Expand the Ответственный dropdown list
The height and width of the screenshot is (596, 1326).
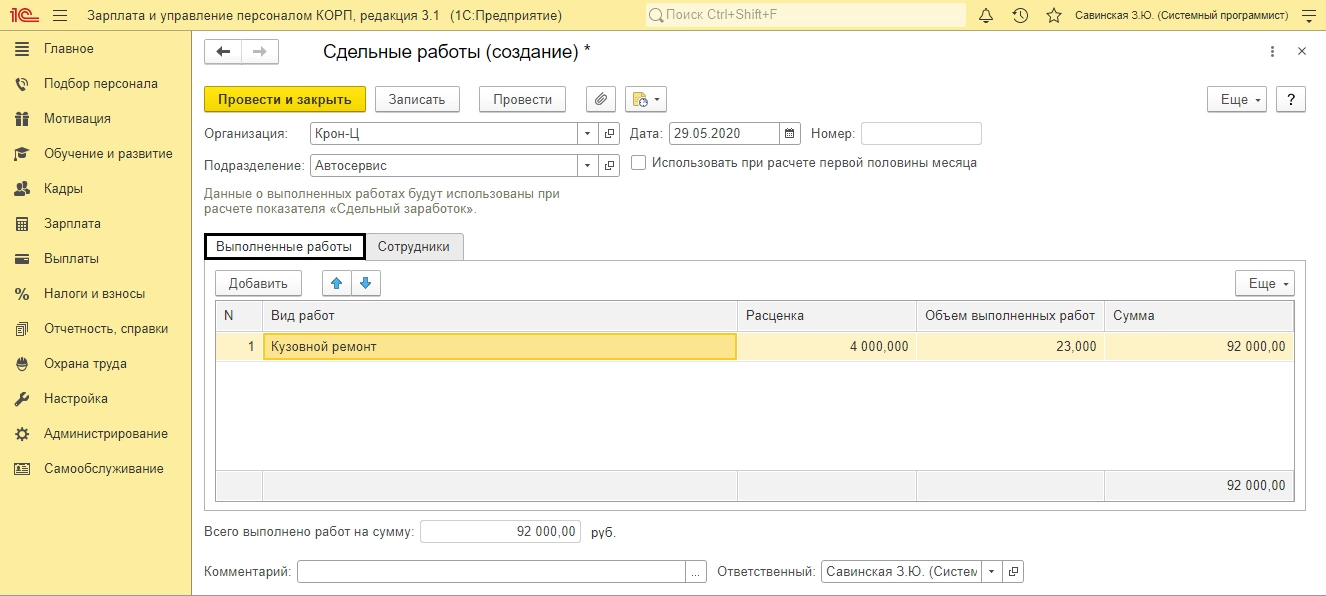click(991, 571)
